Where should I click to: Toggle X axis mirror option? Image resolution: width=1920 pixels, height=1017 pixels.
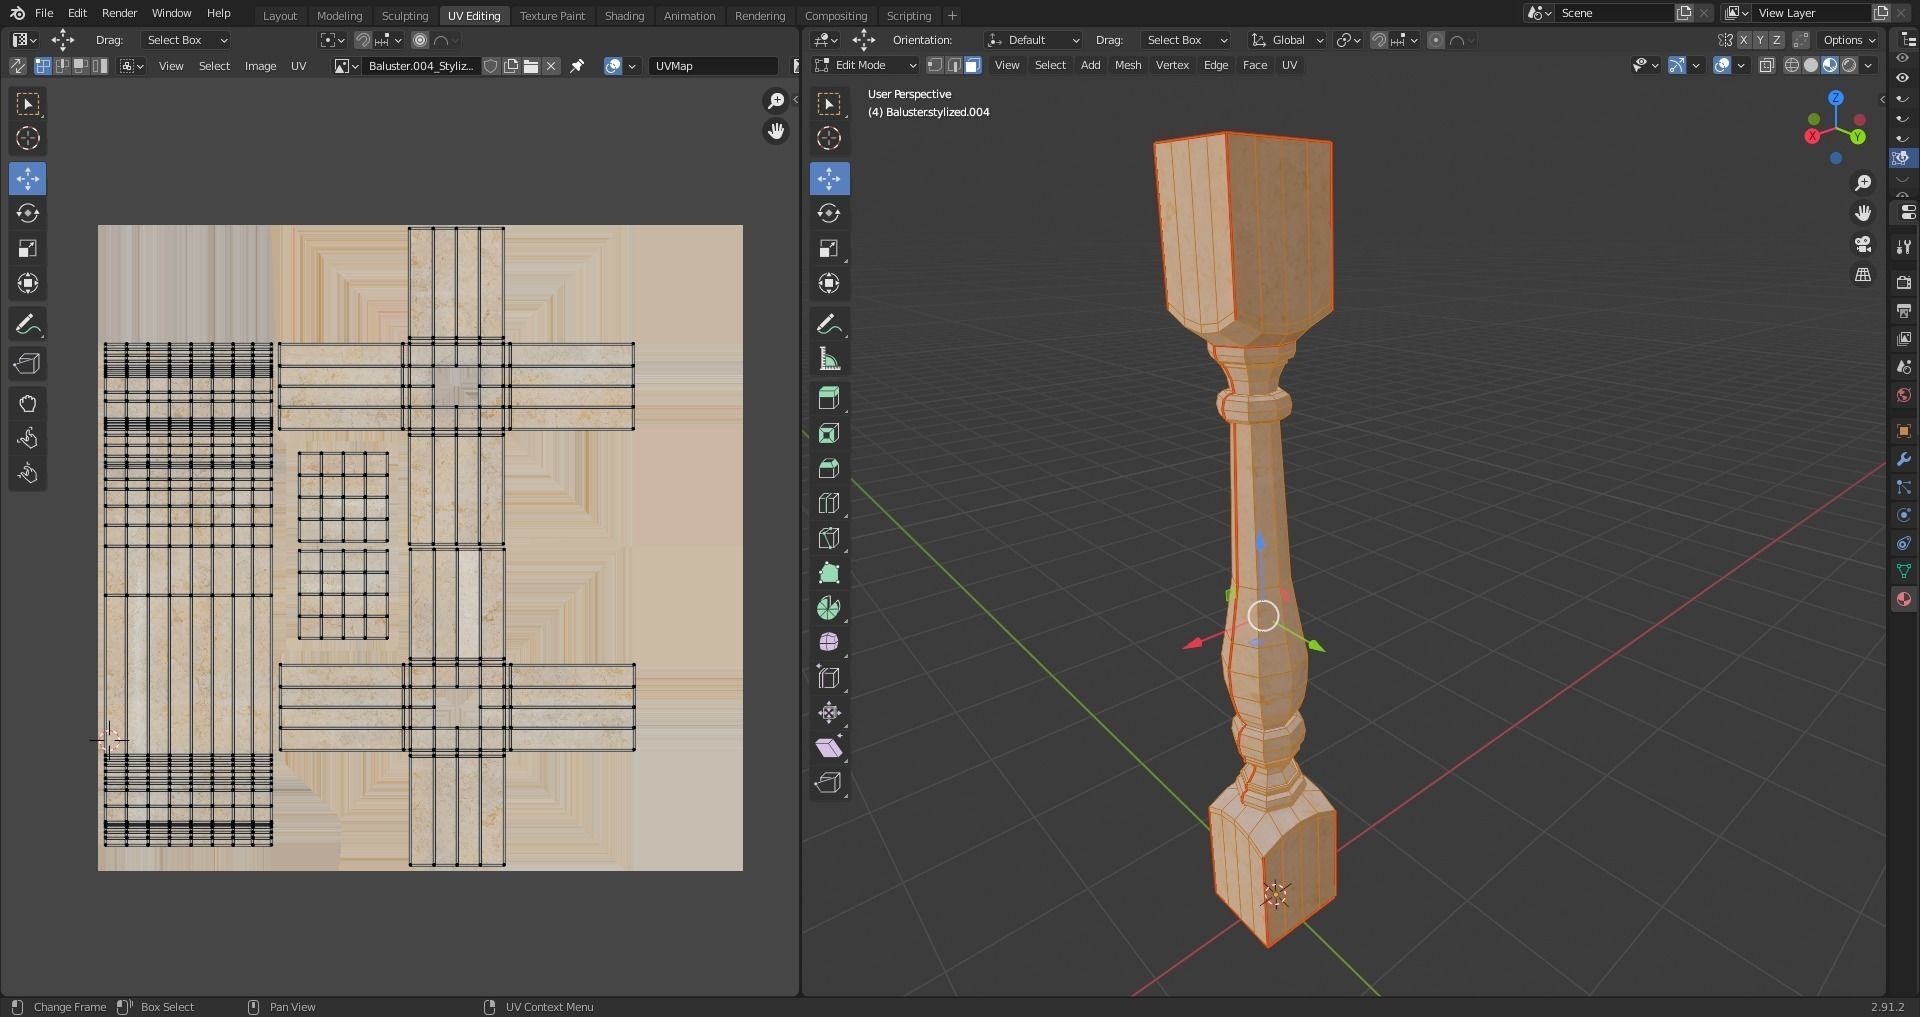(x=1743, y=40)
